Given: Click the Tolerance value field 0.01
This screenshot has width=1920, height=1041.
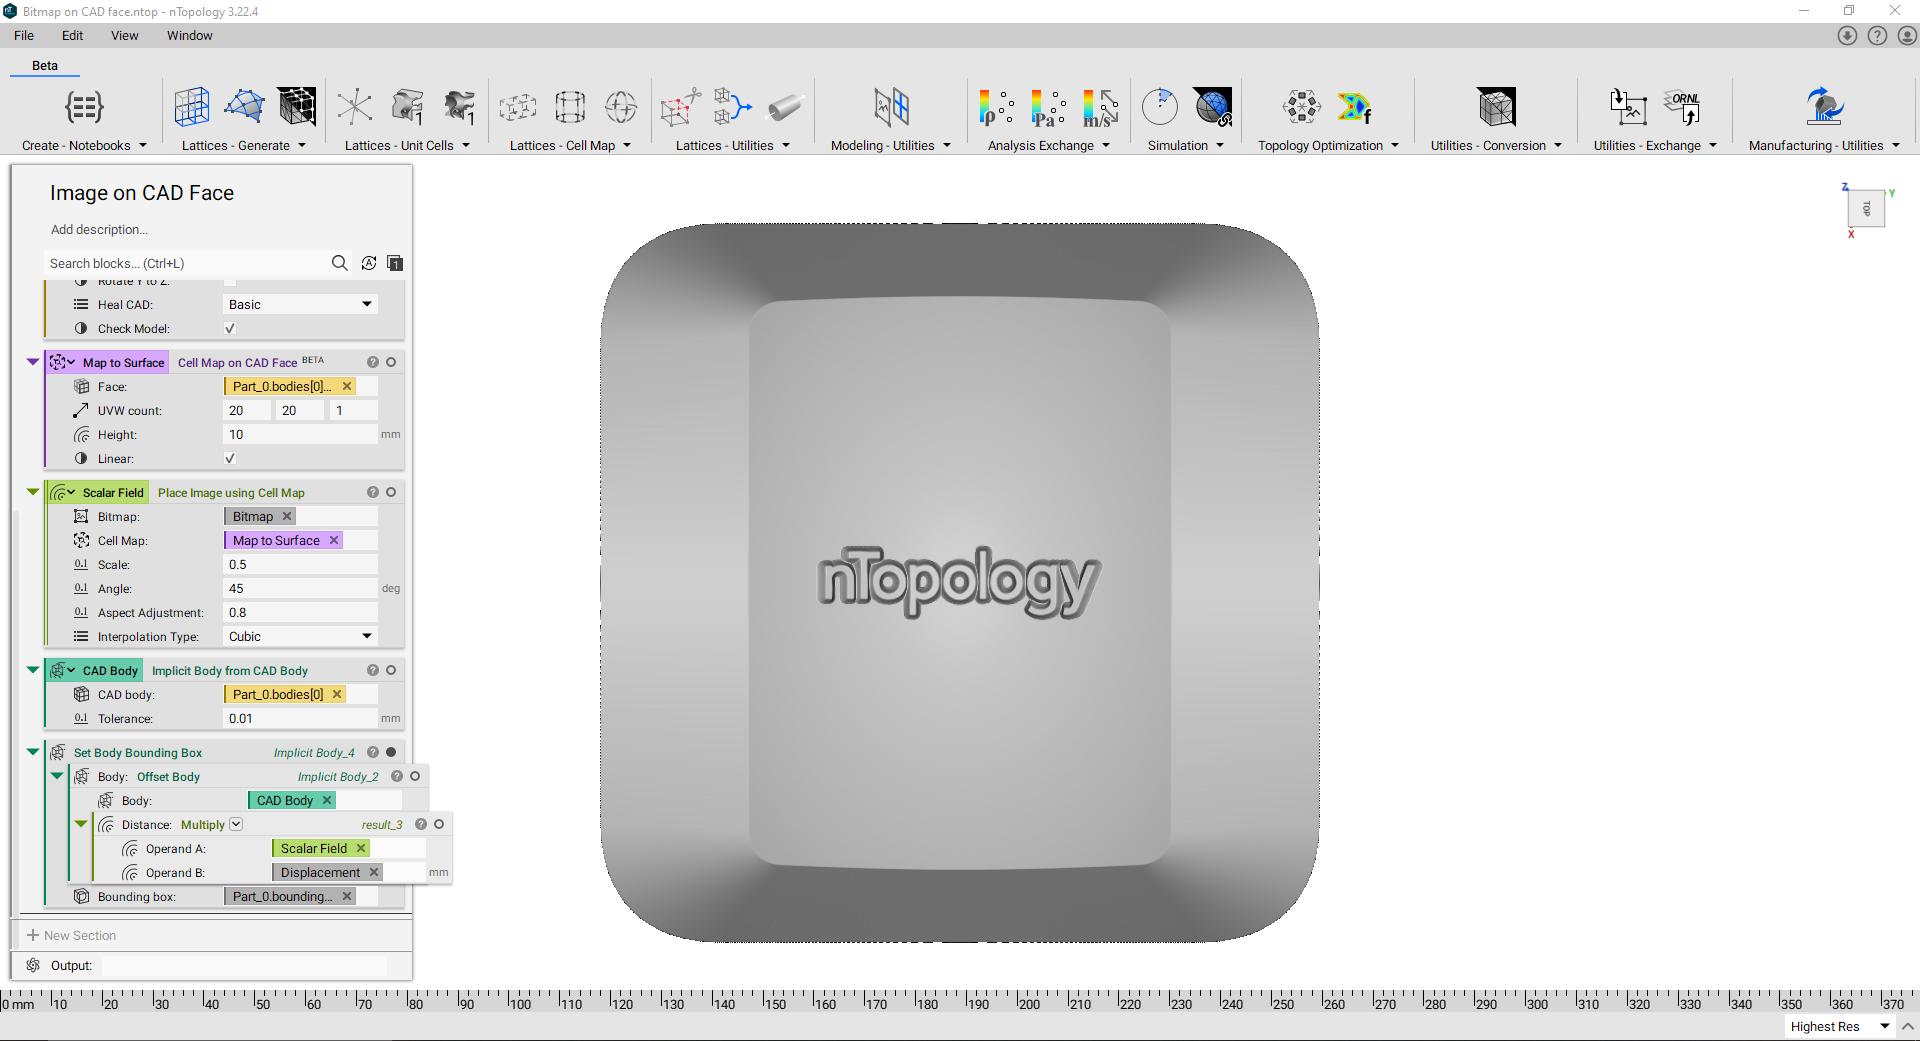Looking at the screenshot, I should coord(299,718).
